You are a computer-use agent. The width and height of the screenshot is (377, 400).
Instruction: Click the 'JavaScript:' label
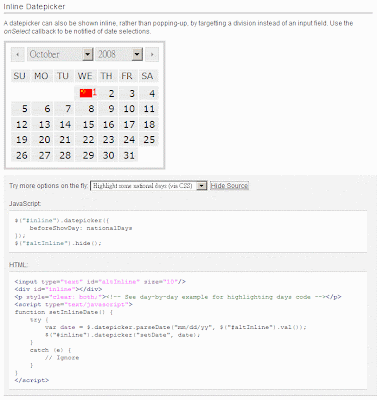point(25,203)
